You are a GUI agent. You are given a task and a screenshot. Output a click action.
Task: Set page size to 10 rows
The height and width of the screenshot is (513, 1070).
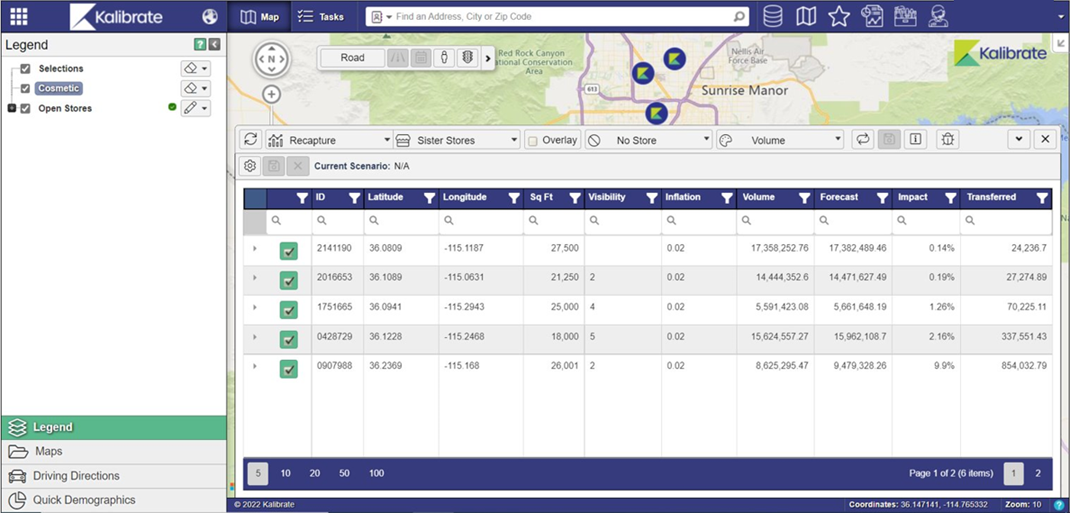[x=285, y=473]
